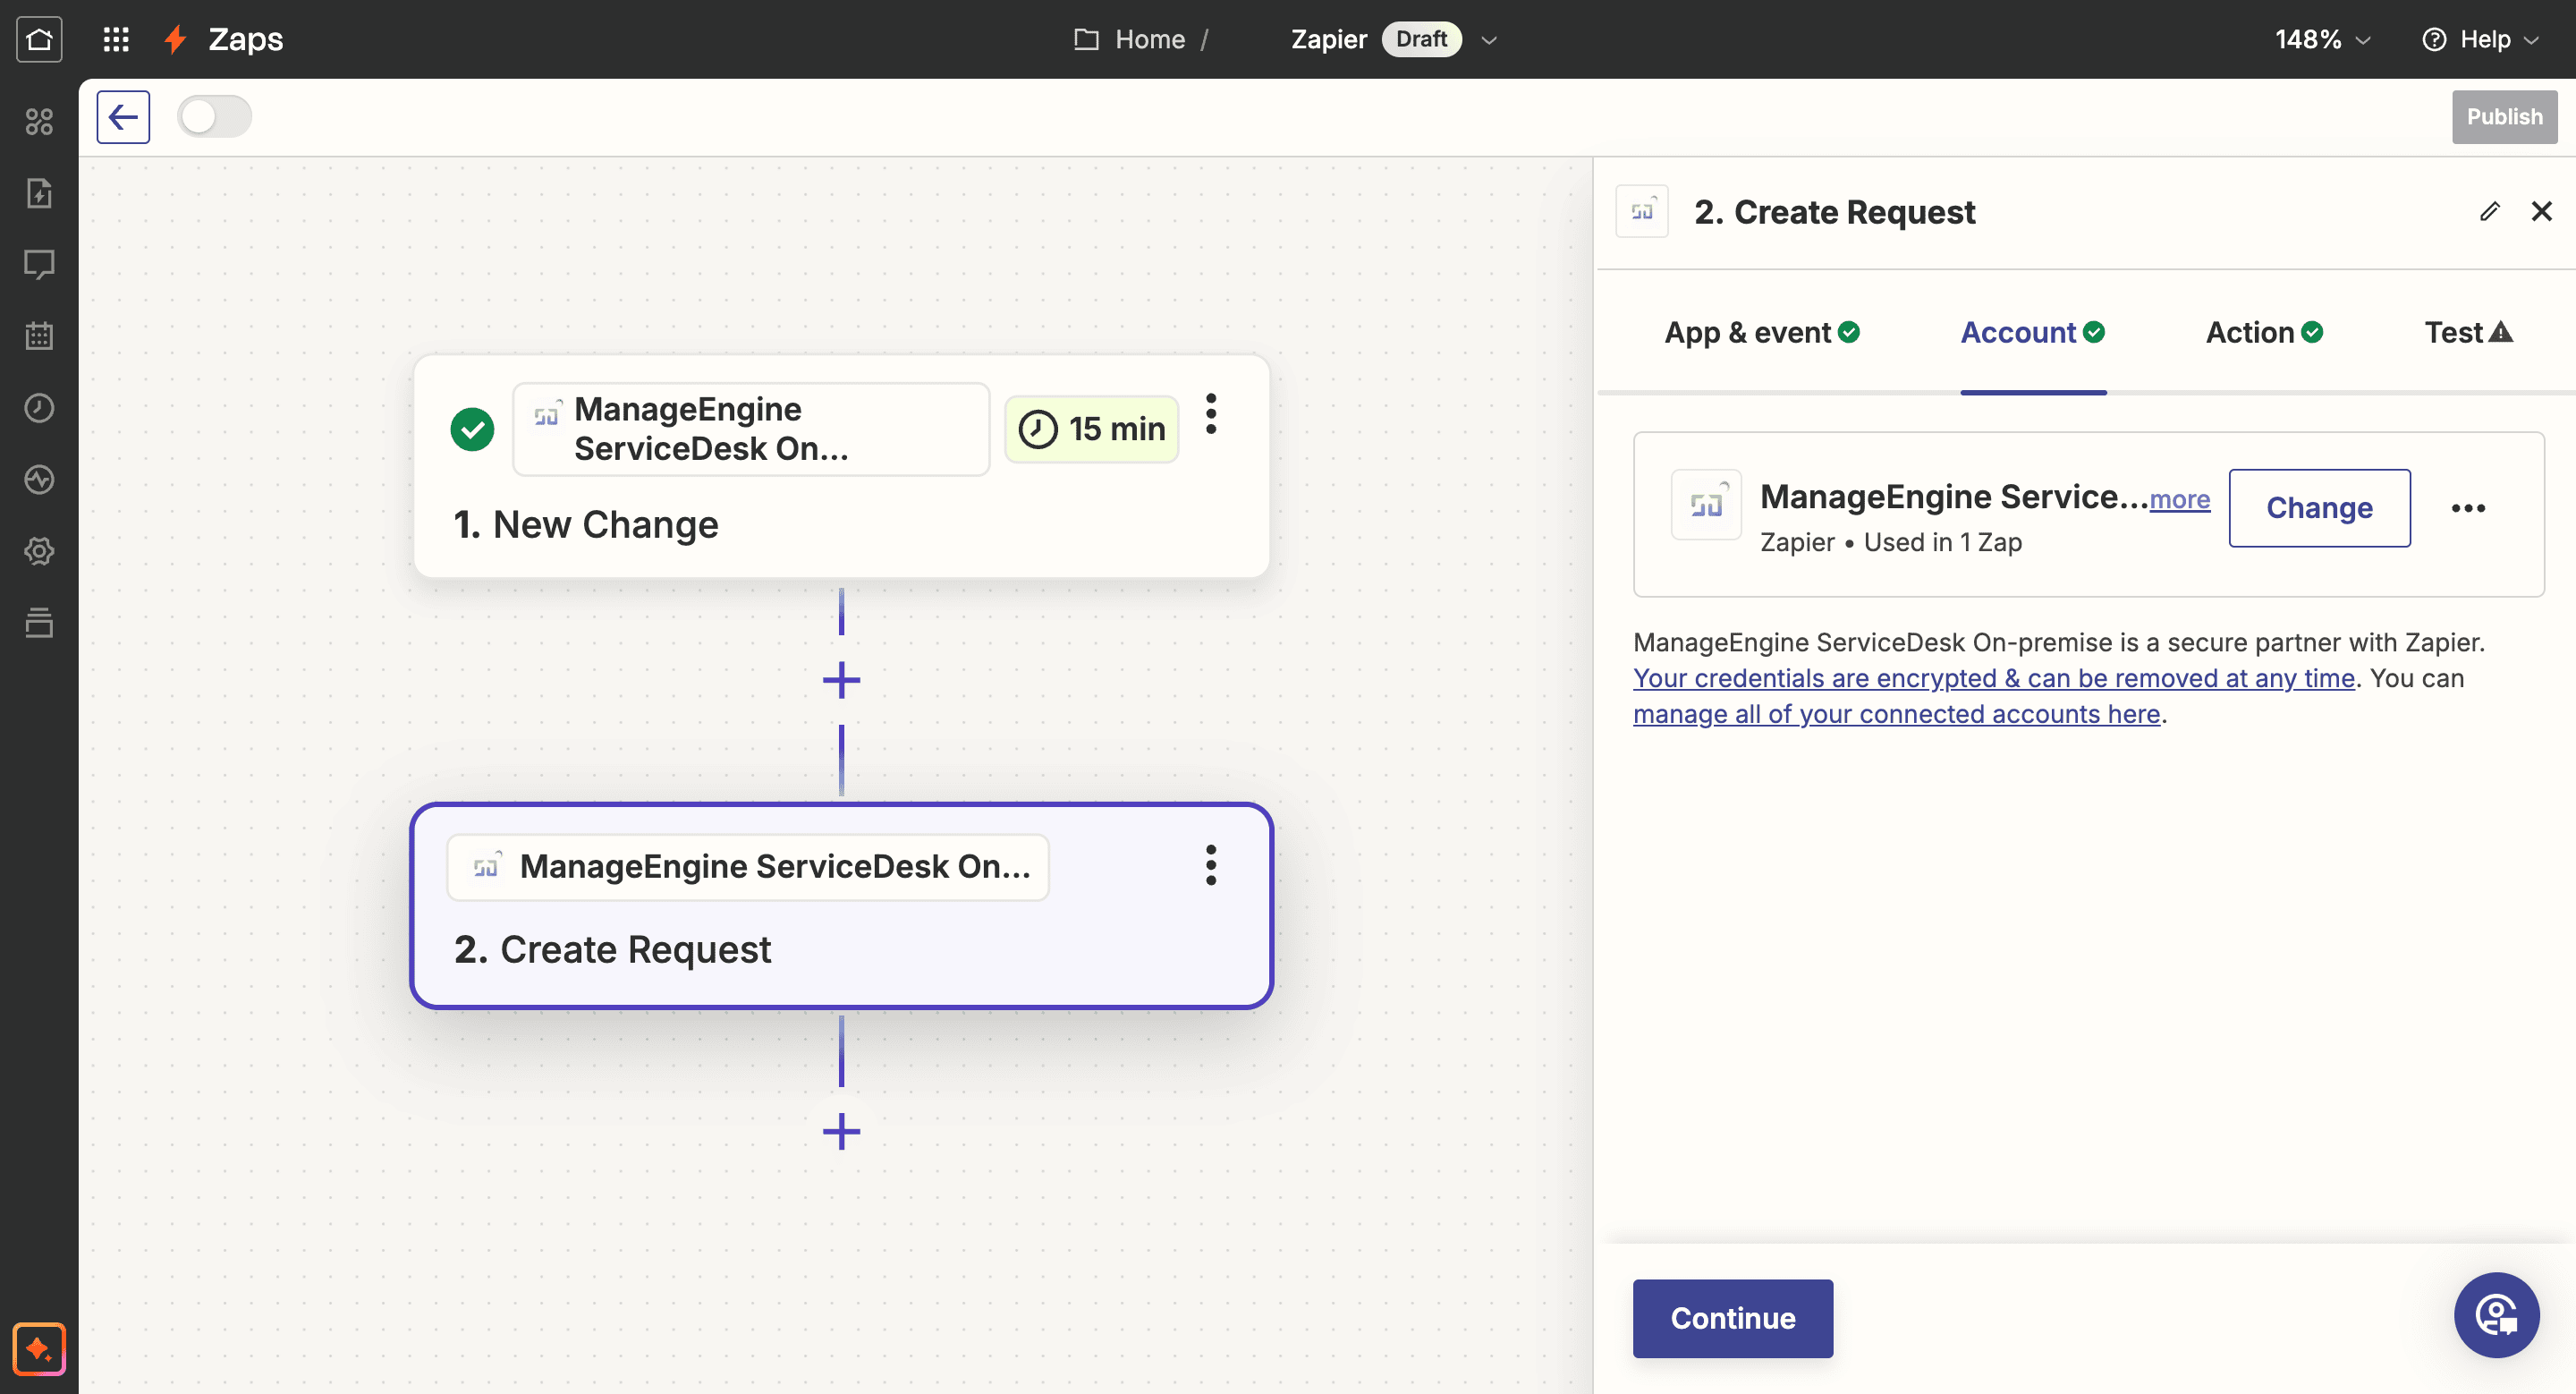Viewport: 2576px width, 1394px height.
Task: Switch to the App & event tab
Action: (x=1762, y=333)
